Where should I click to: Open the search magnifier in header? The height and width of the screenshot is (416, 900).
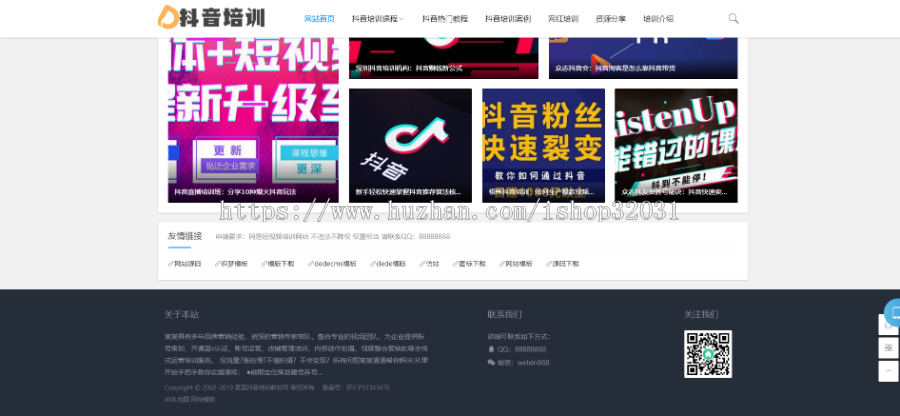click(733, 18)
